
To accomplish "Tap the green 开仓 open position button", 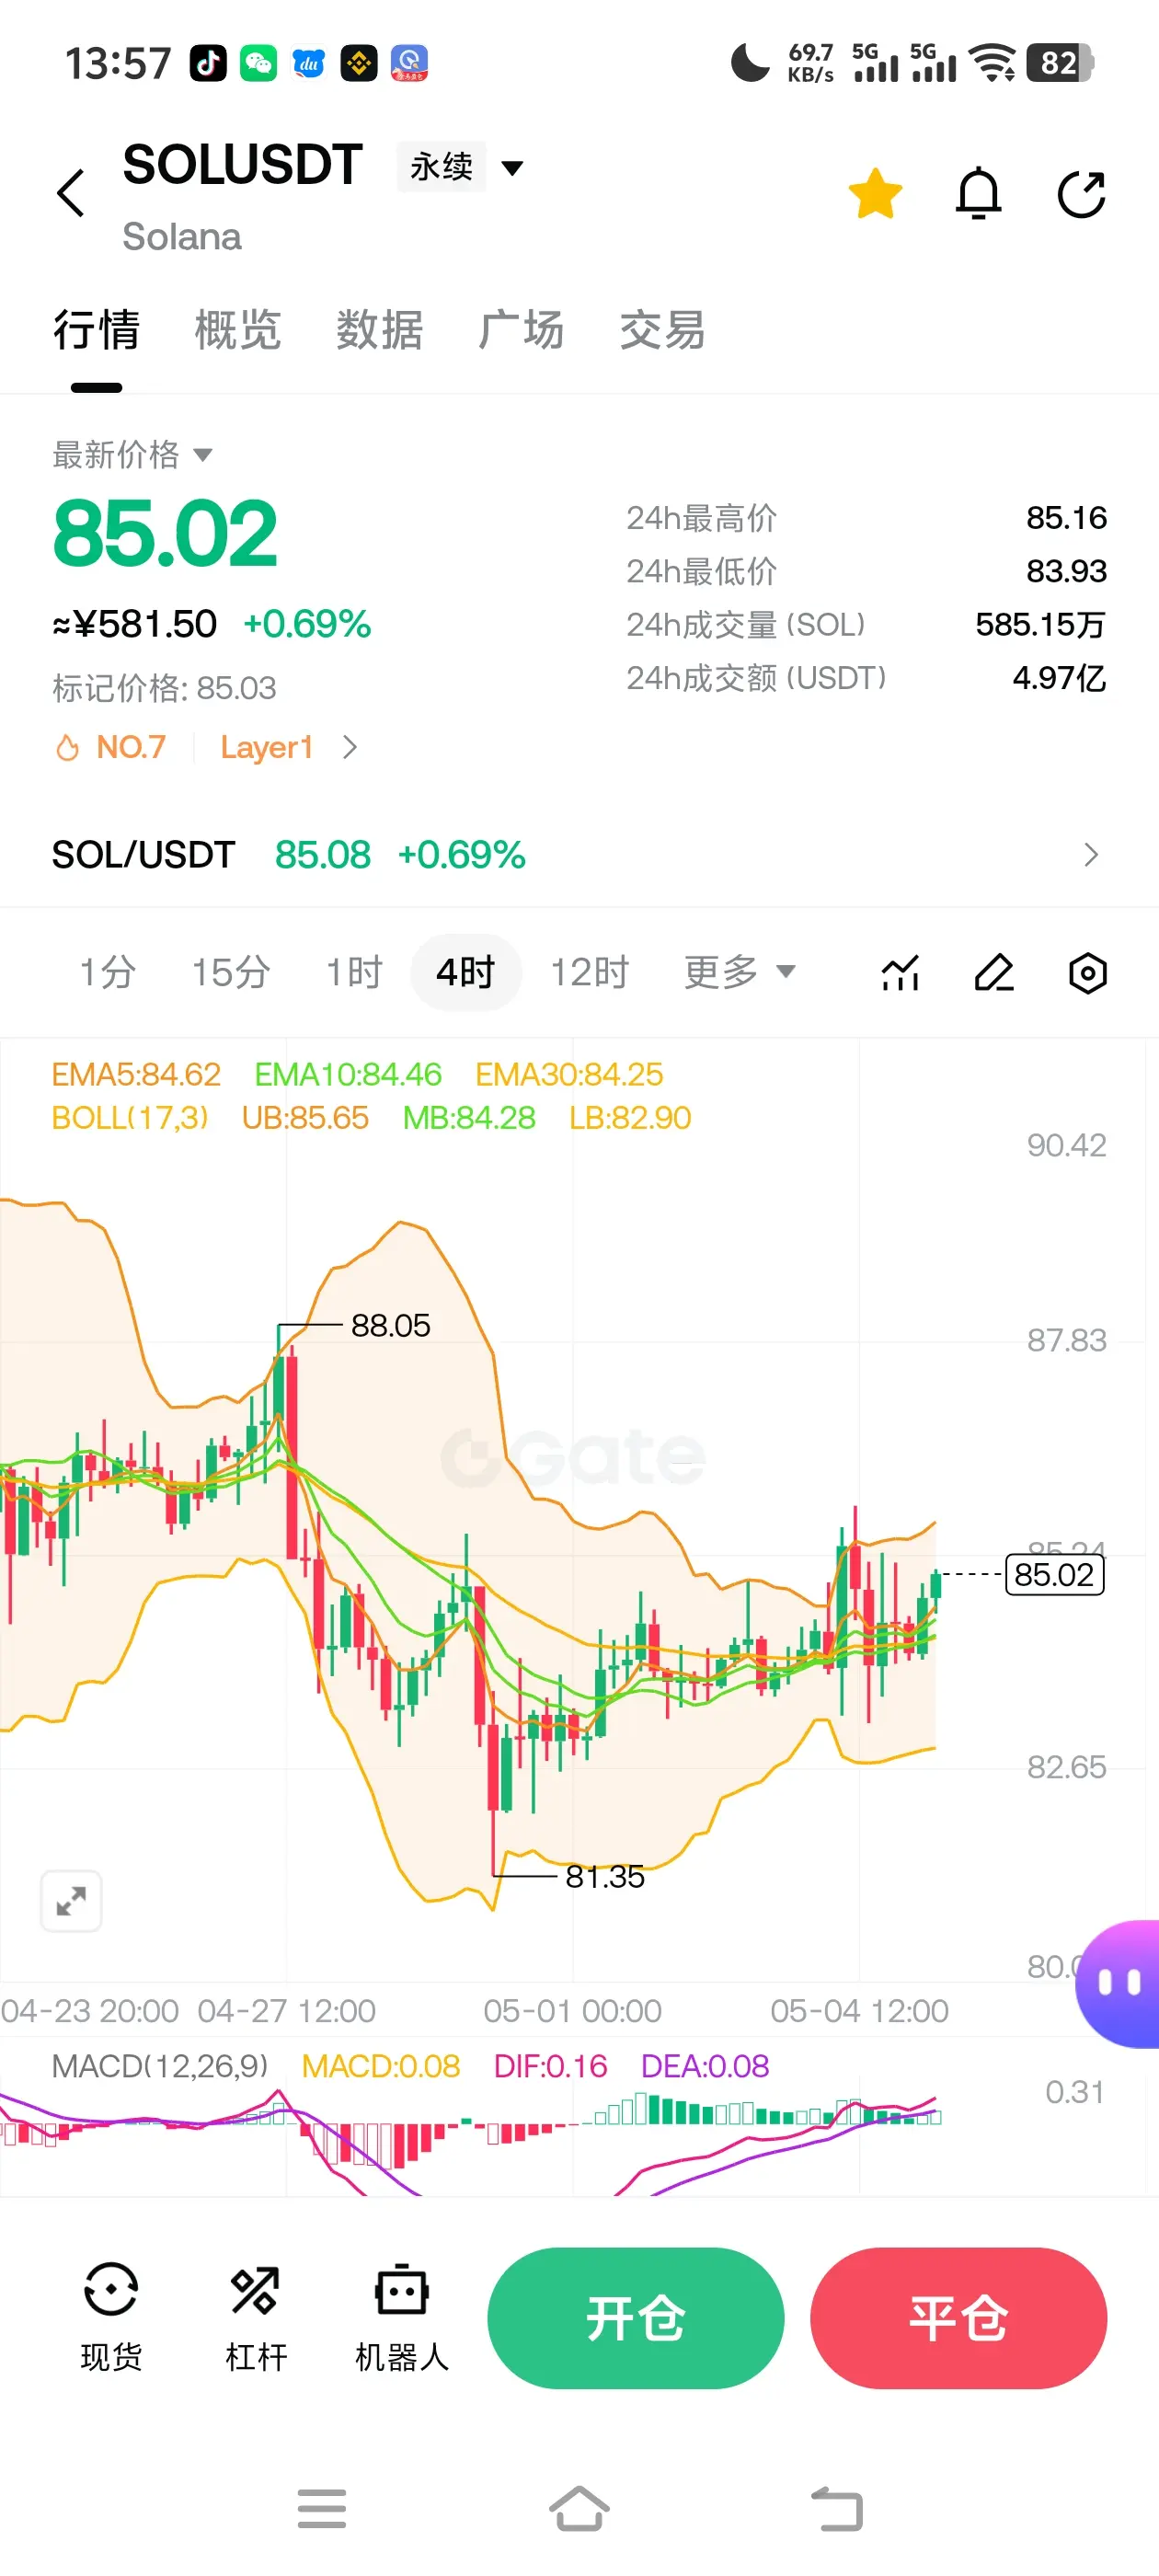I will [x=635, y=2318].
